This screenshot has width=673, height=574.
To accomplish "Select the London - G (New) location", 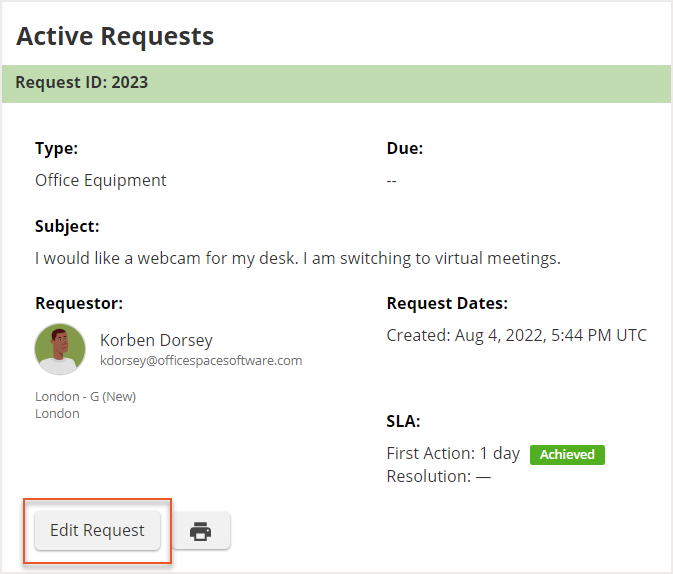I will point(85,396).
